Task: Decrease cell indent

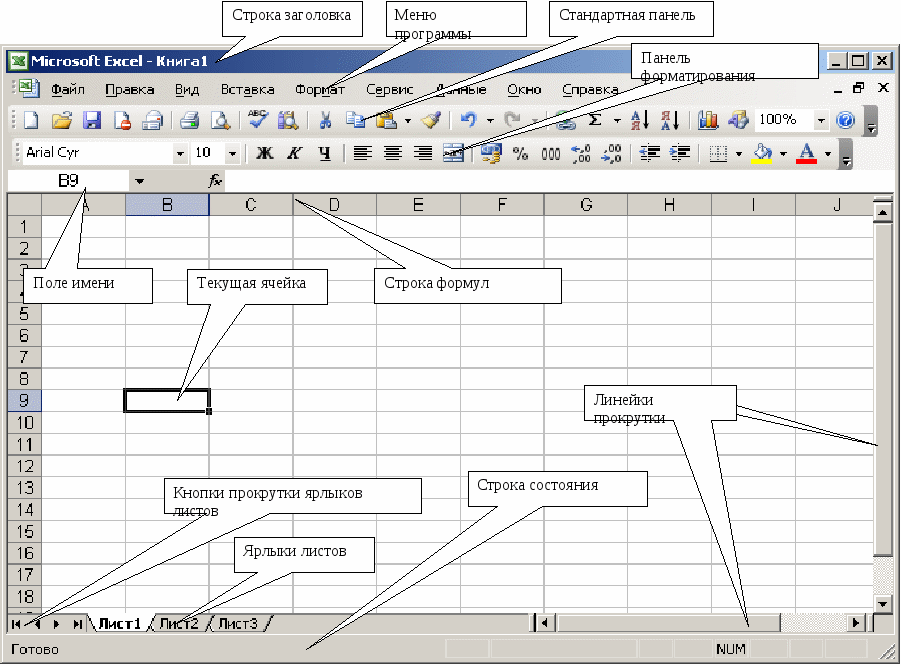Action: pos(649,153)
